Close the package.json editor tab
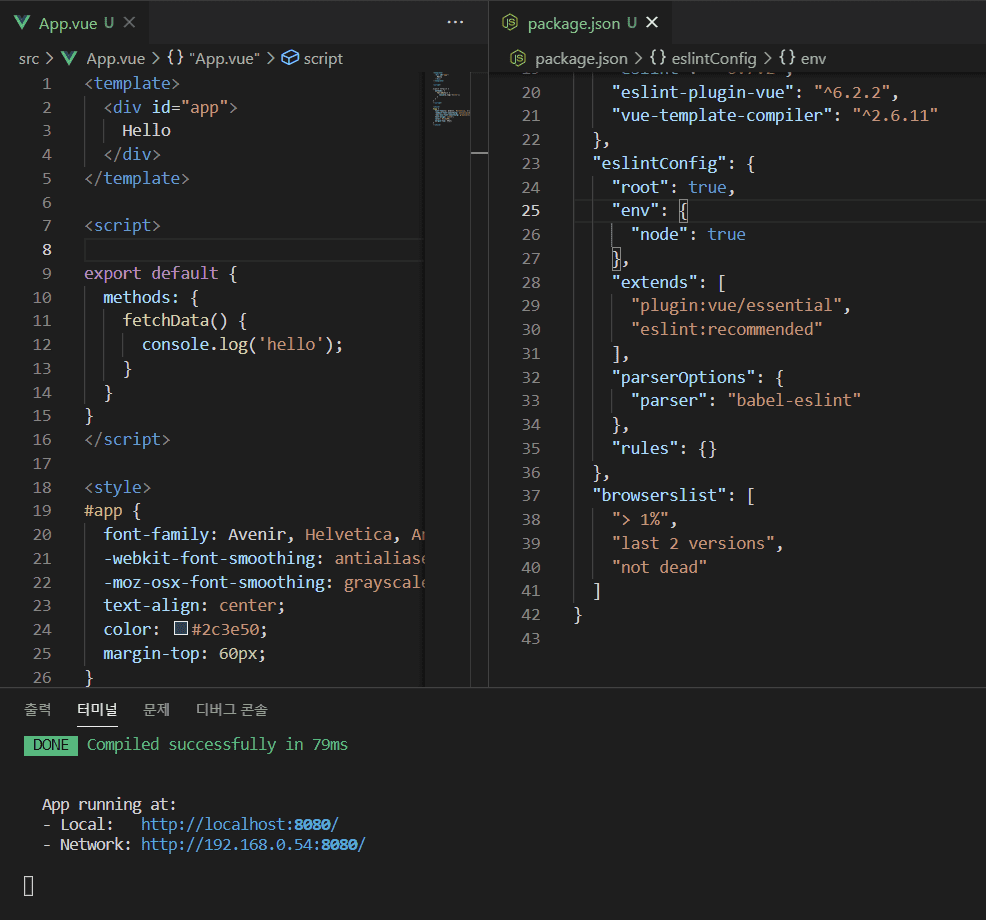The width and height of the screenshot is (986, 920). [x=653, y=22]
